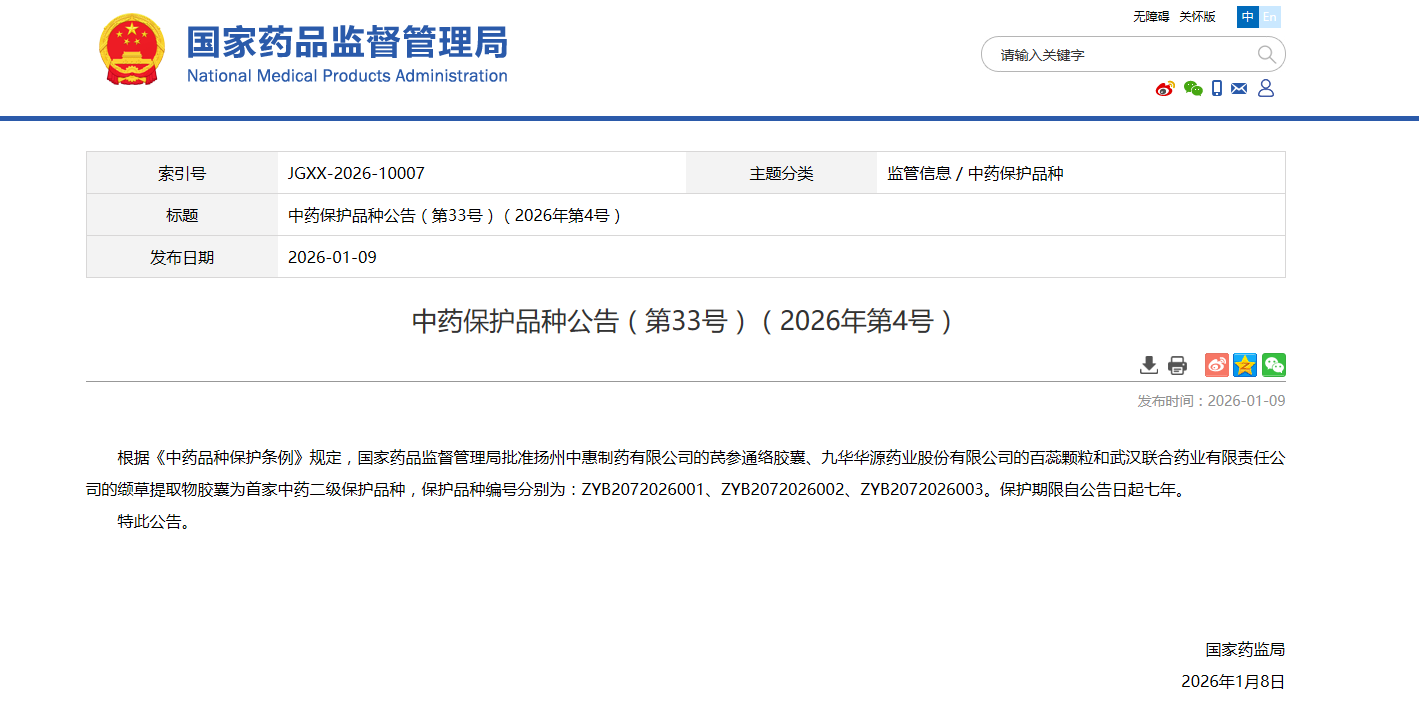Share article via the red Weibo square button

click(1216, 365)
